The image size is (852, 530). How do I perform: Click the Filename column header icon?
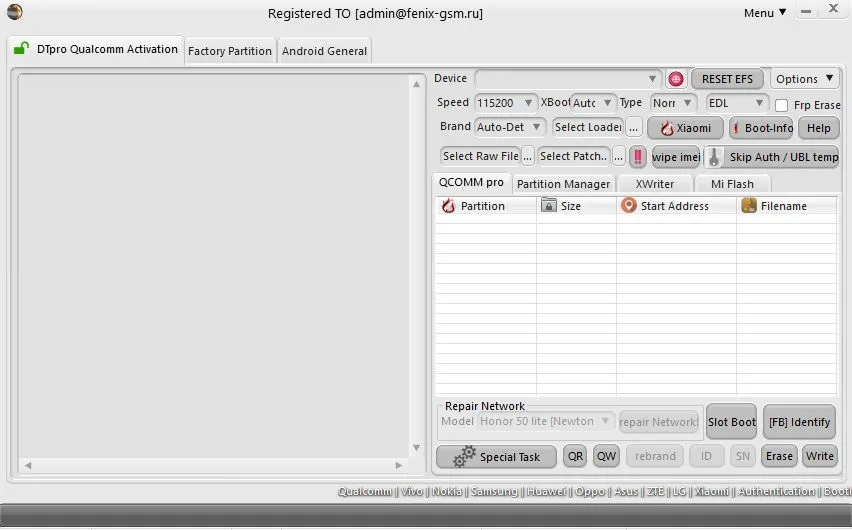pos(749,205)
